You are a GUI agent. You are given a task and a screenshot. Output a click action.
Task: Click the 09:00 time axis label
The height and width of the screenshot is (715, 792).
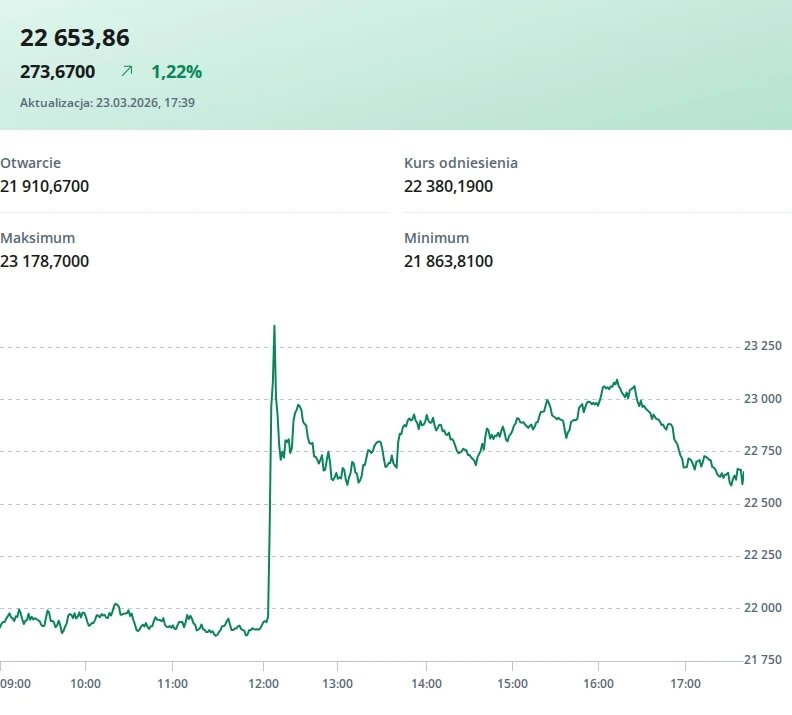15,684
